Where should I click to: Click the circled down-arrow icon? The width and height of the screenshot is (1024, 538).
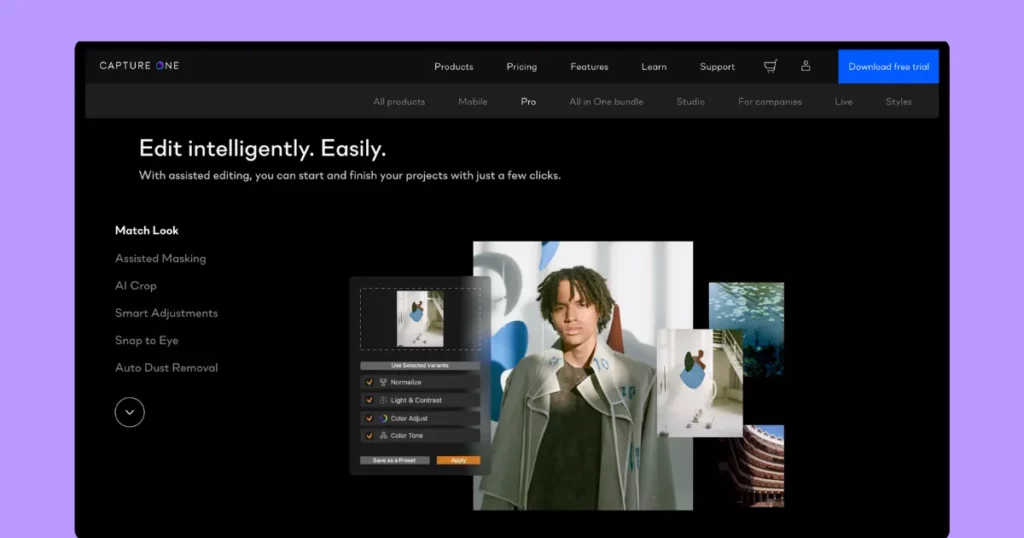pyautogui.click(x=130, y=412)
